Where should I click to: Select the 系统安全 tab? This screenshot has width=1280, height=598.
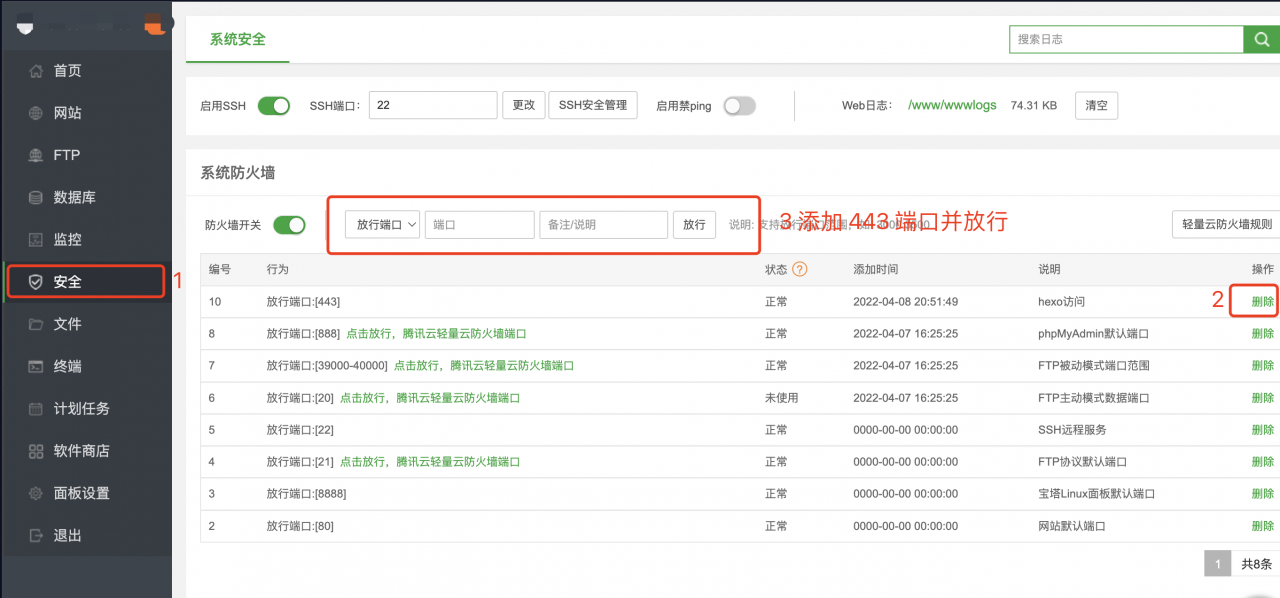(x=238, y=39)
